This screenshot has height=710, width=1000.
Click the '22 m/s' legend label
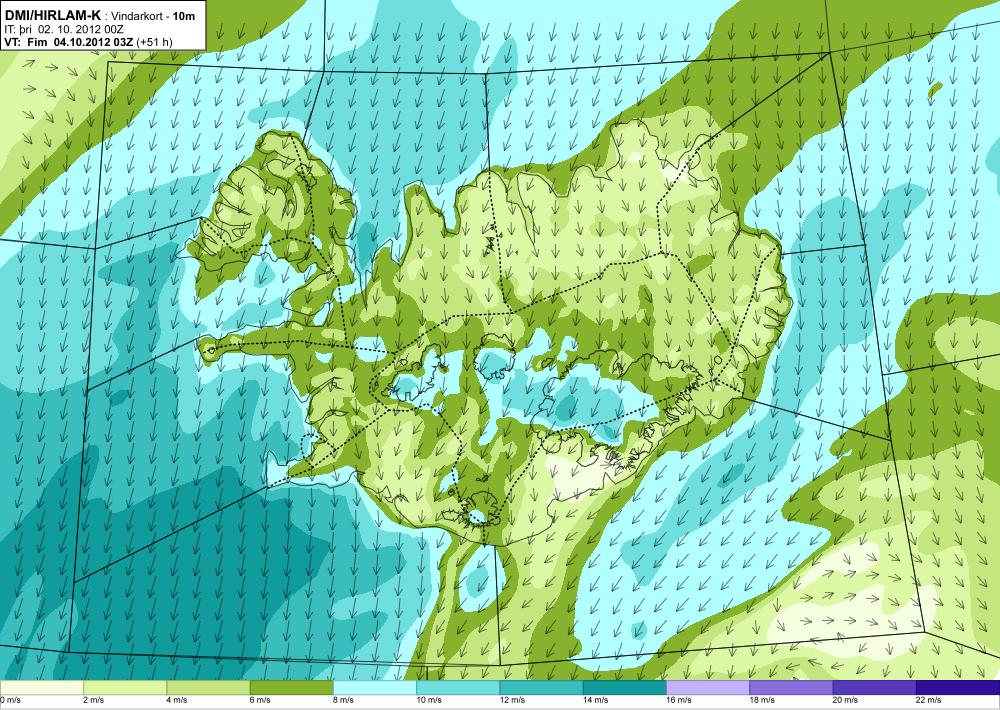[929, 700]
